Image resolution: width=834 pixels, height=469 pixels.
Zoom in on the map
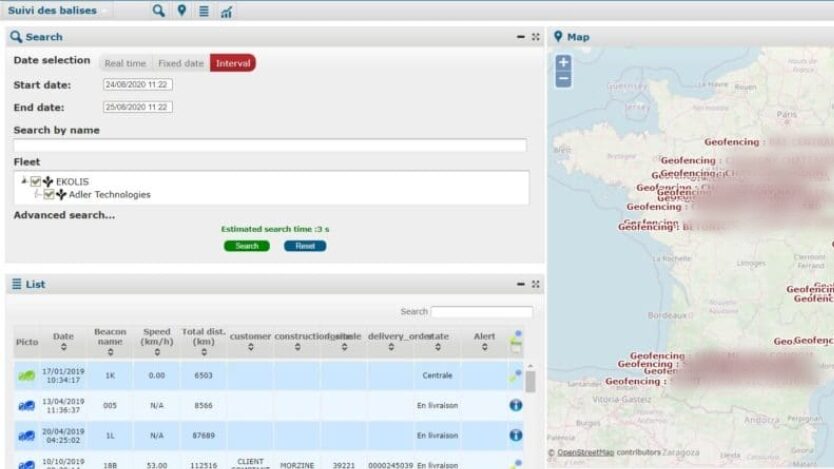coord(563,63)
